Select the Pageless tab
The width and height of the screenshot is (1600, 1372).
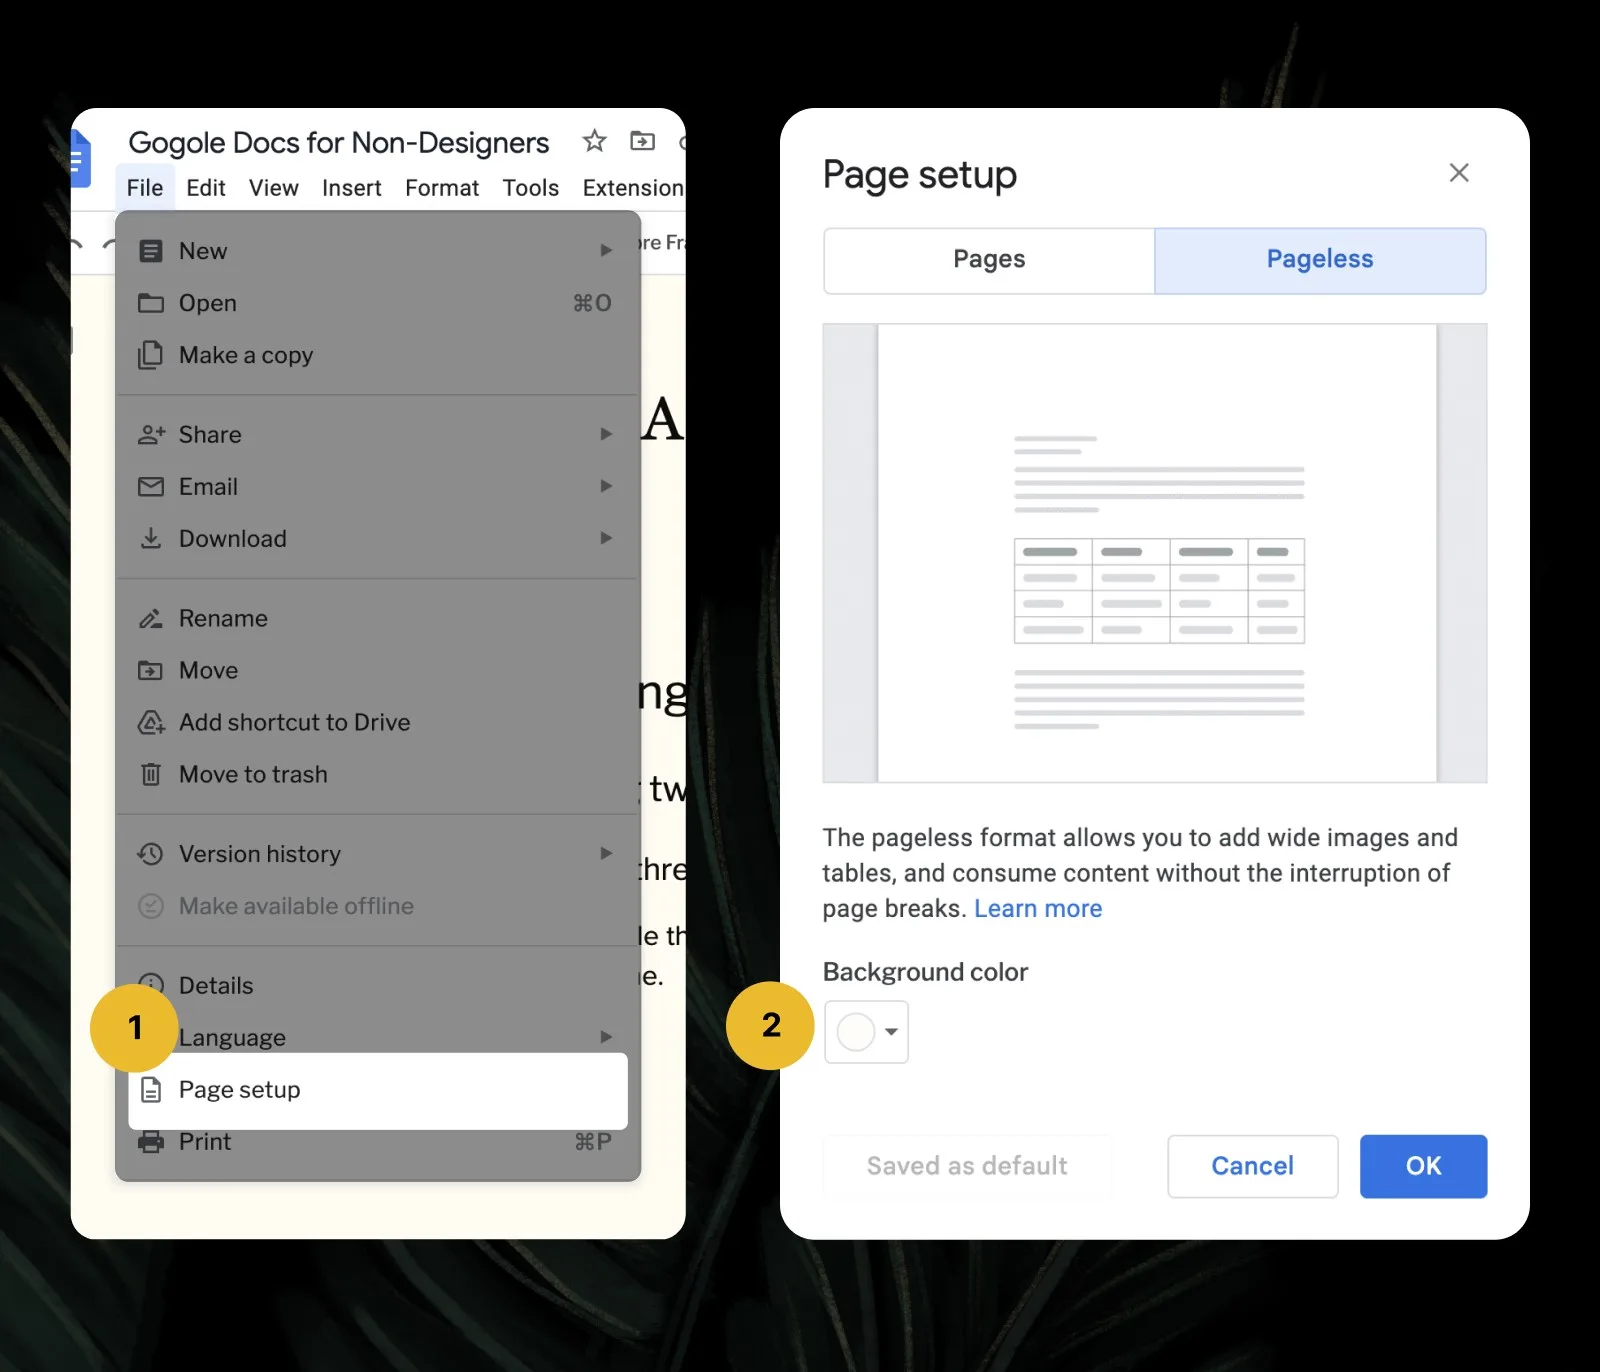pos(1319,260)
